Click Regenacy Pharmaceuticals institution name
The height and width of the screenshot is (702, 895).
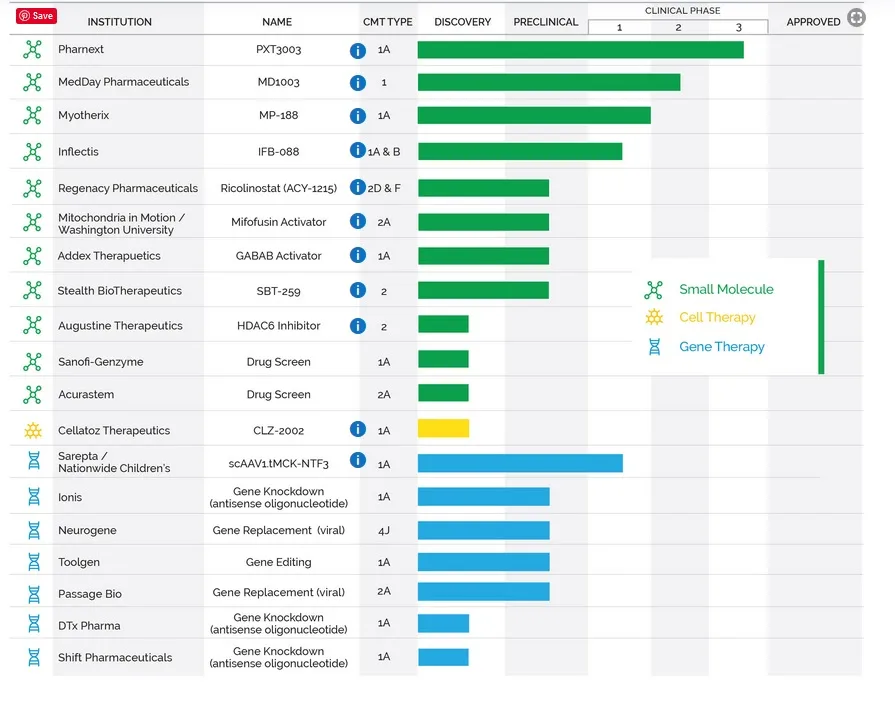pyautogui.click(x=128, y=188)
